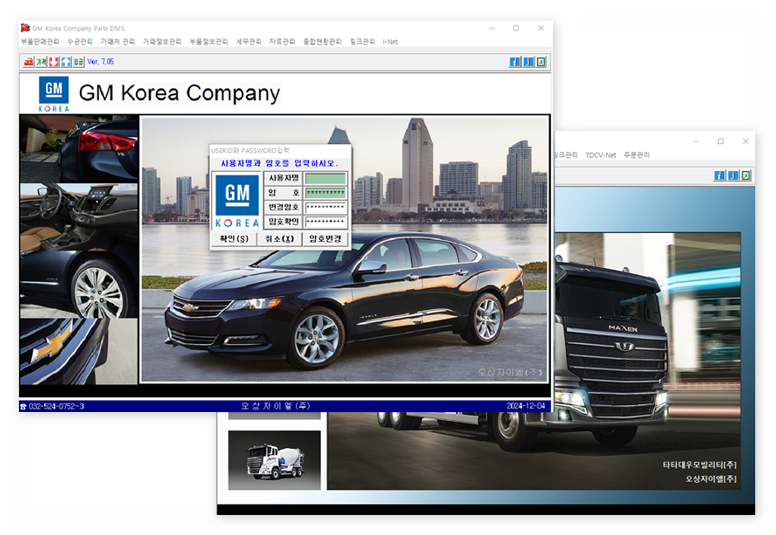The image size is (776, 535).
Task: Focus the 사용자명 username field
Action: point(326,178)
